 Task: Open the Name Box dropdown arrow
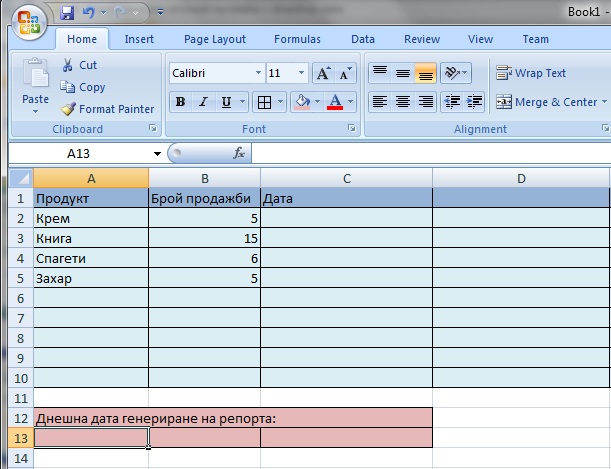157,153
